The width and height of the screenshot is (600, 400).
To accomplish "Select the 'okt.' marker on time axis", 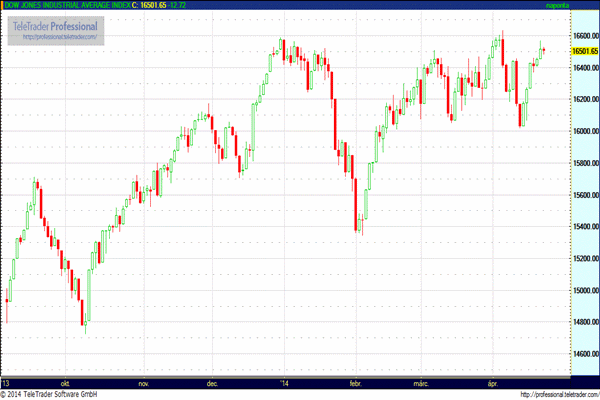I will pyautogui.click(x=65, y=383).
